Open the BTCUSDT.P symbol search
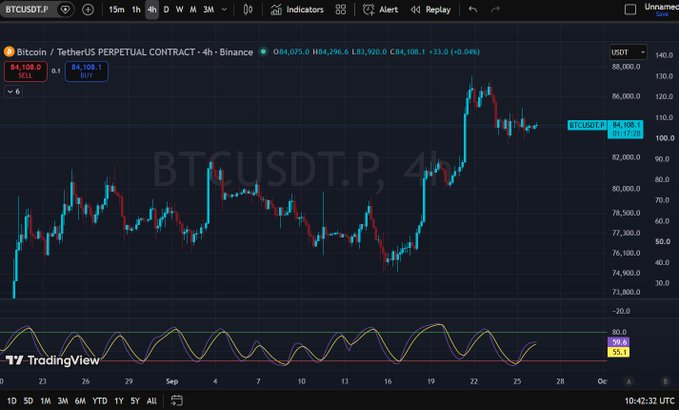 27,9
